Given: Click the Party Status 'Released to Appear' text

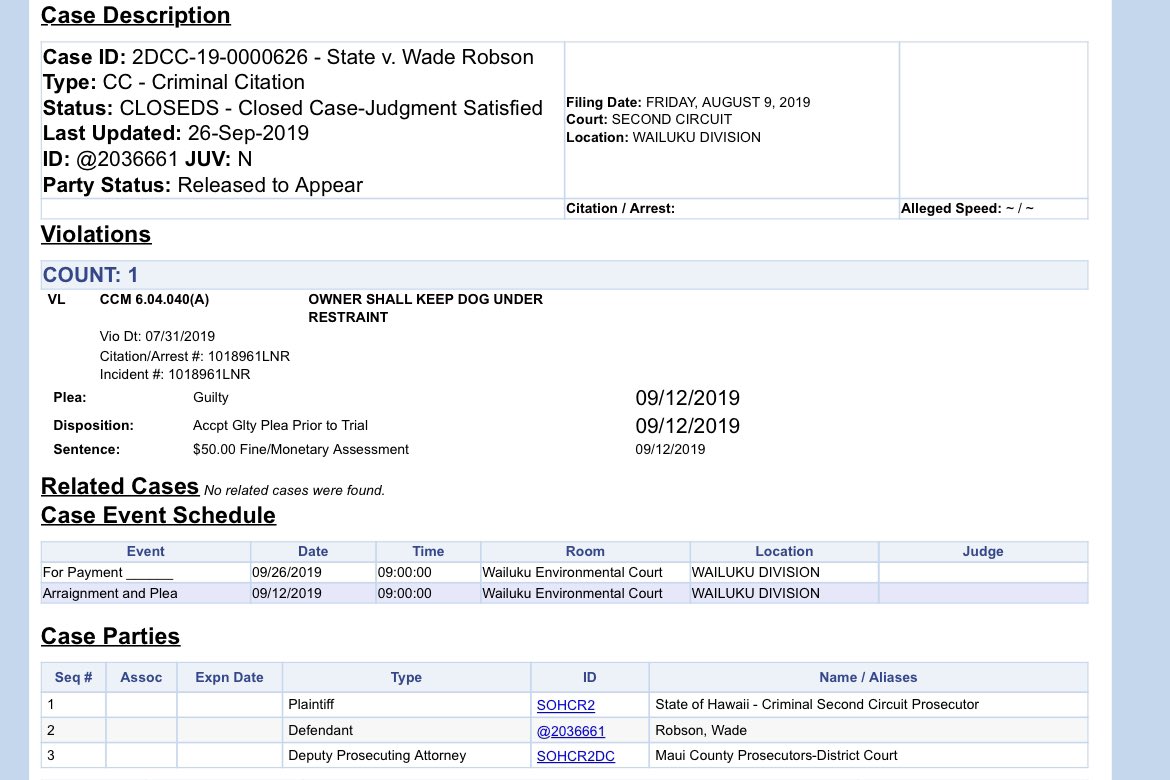Looking at the screenshot, I should pyautogui.click(x=202, y=185).
